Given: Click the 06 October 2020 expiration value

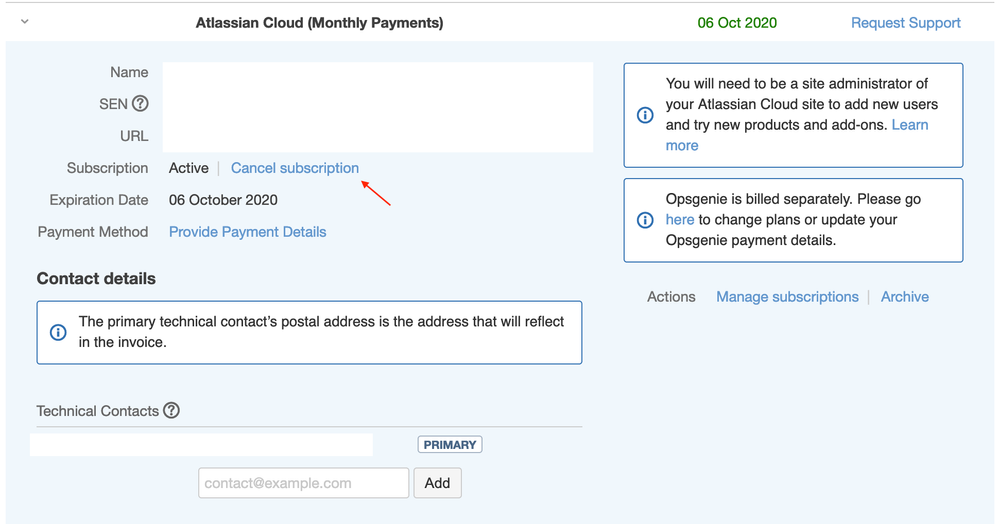Looking at the screenshot, I should click(223, 200).
